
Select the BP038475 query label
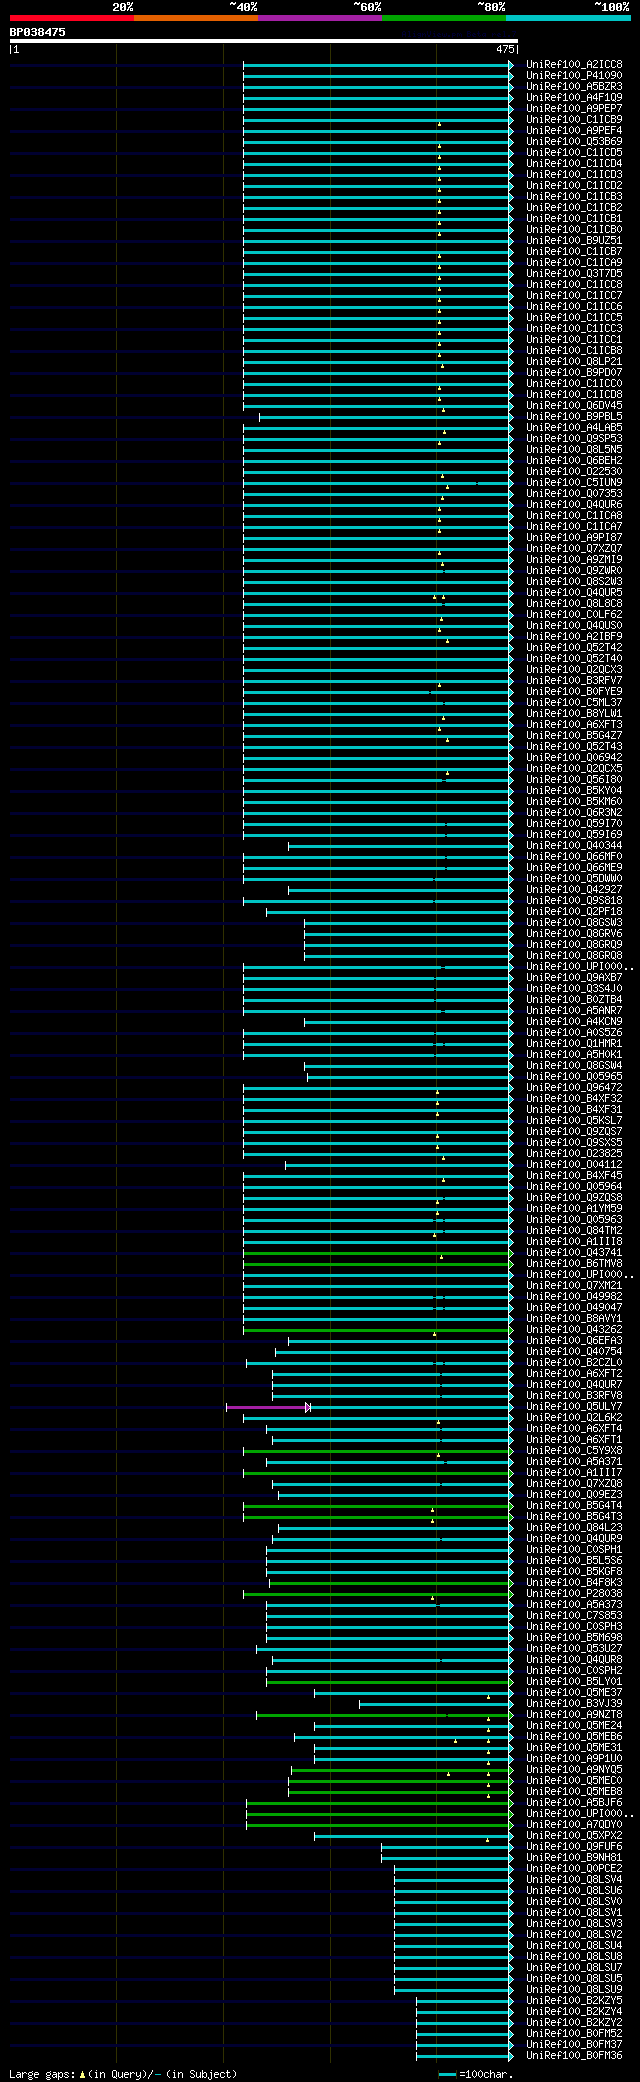tap(38, 32)
